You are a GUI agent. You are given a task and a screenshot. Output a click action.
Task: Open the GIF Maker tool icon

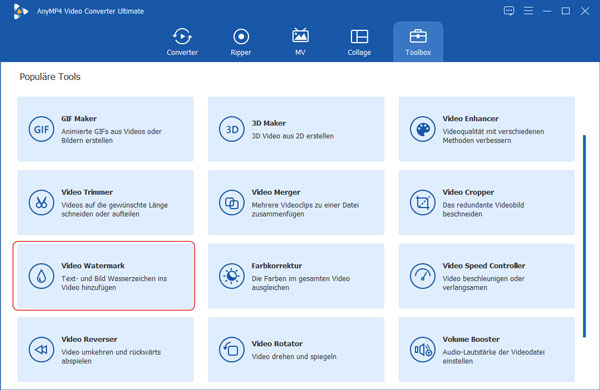(41, 129)
